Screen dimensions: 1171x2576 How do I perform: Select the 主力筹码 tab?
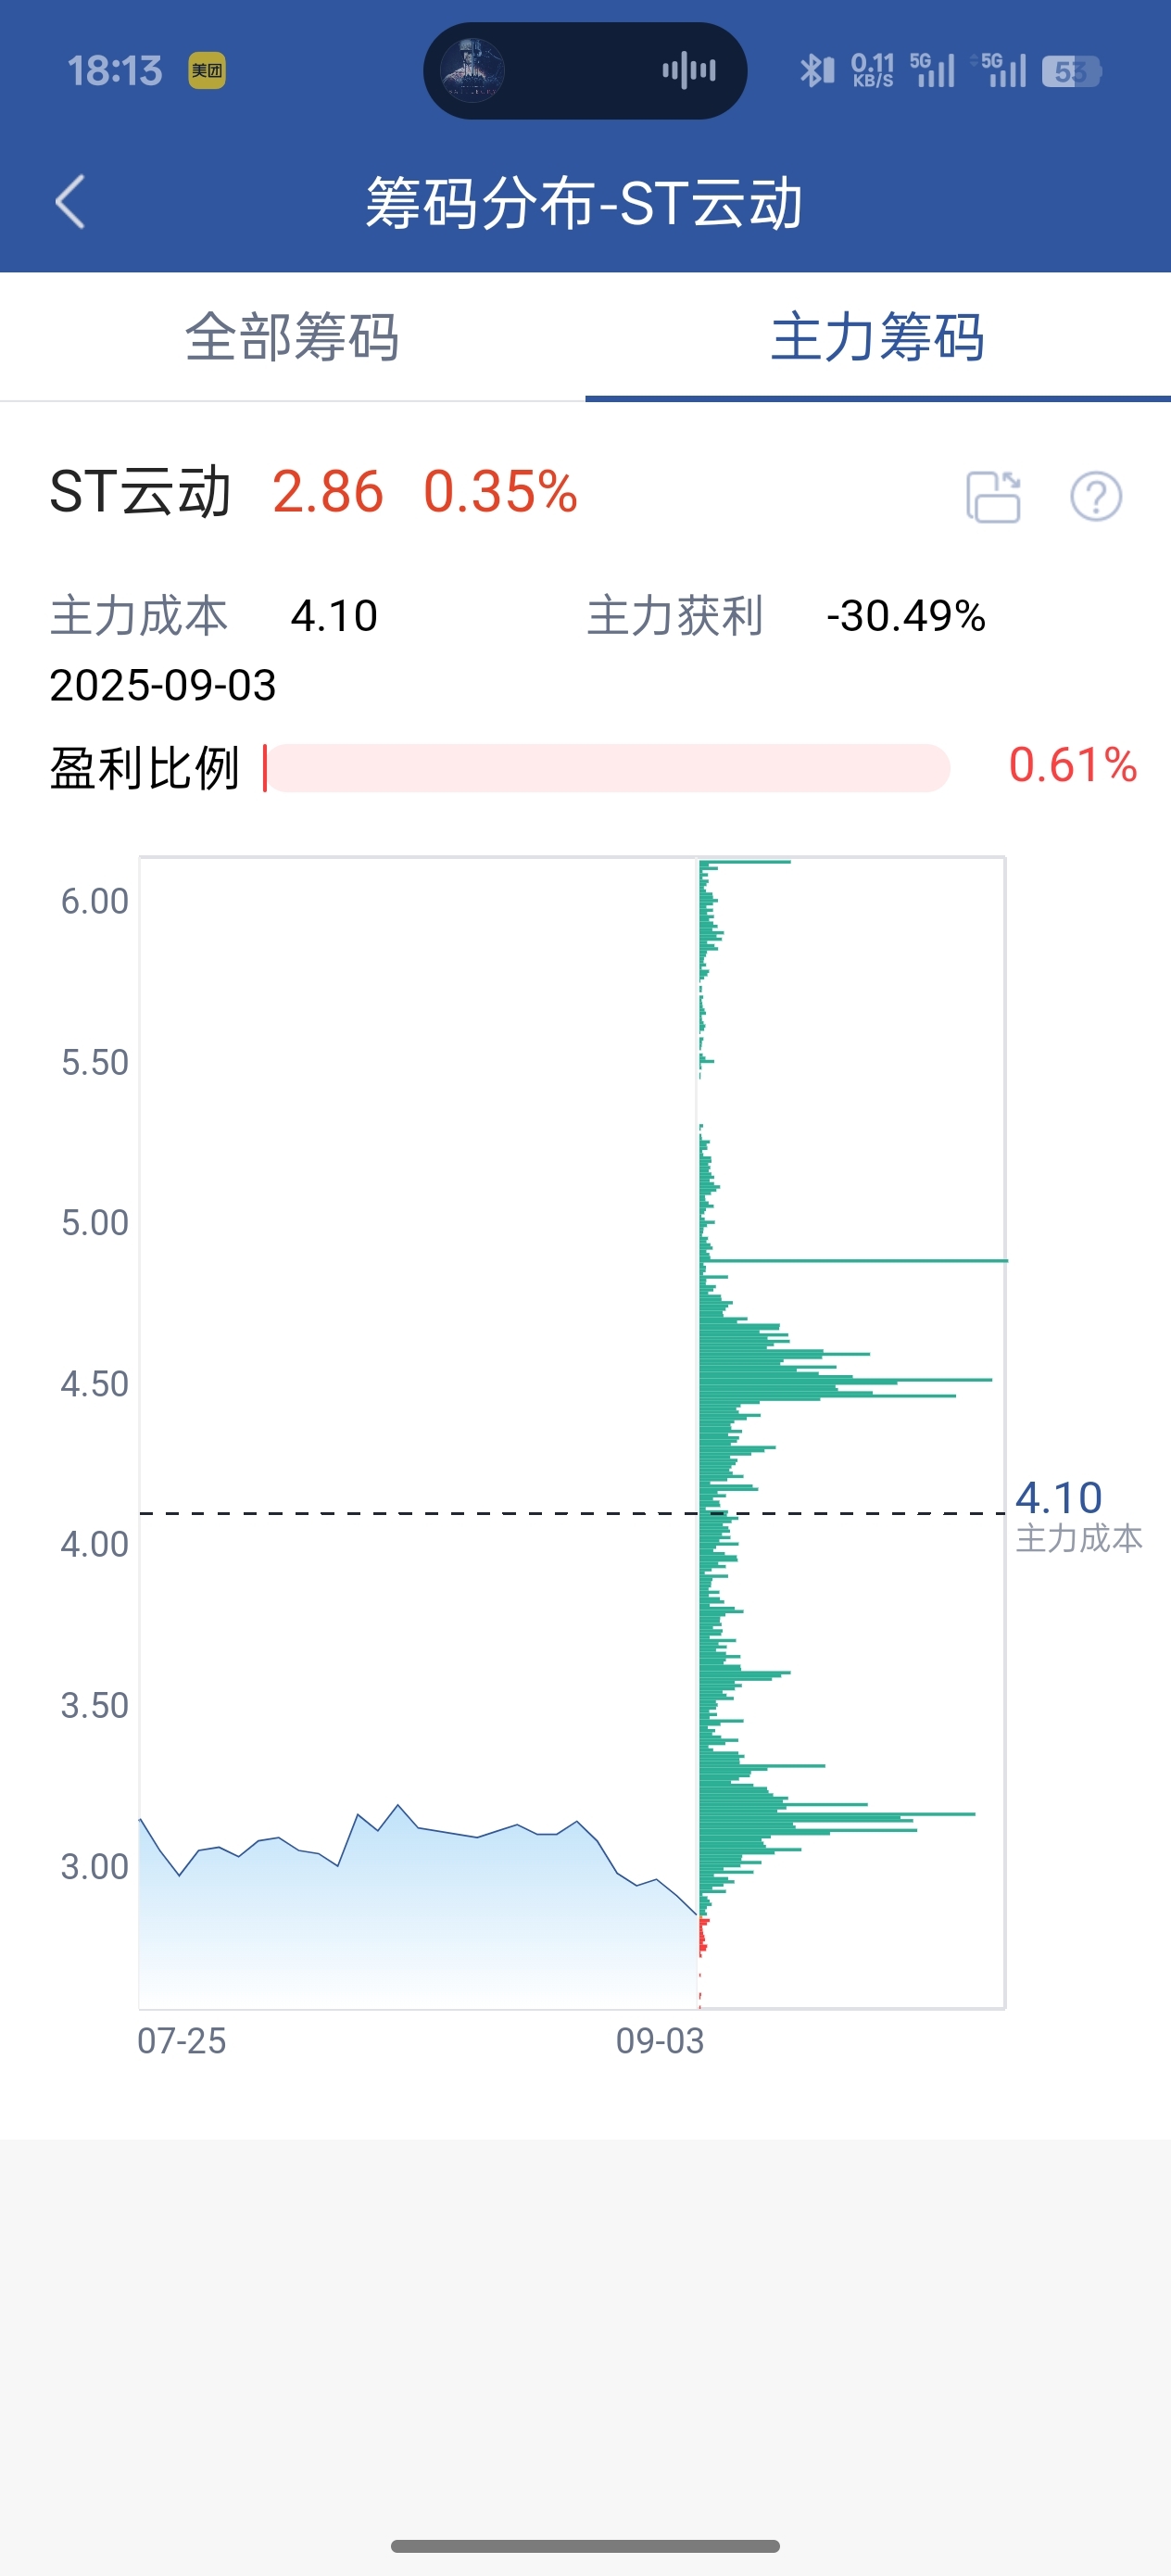pyautogui.click(x=878, y=337)
